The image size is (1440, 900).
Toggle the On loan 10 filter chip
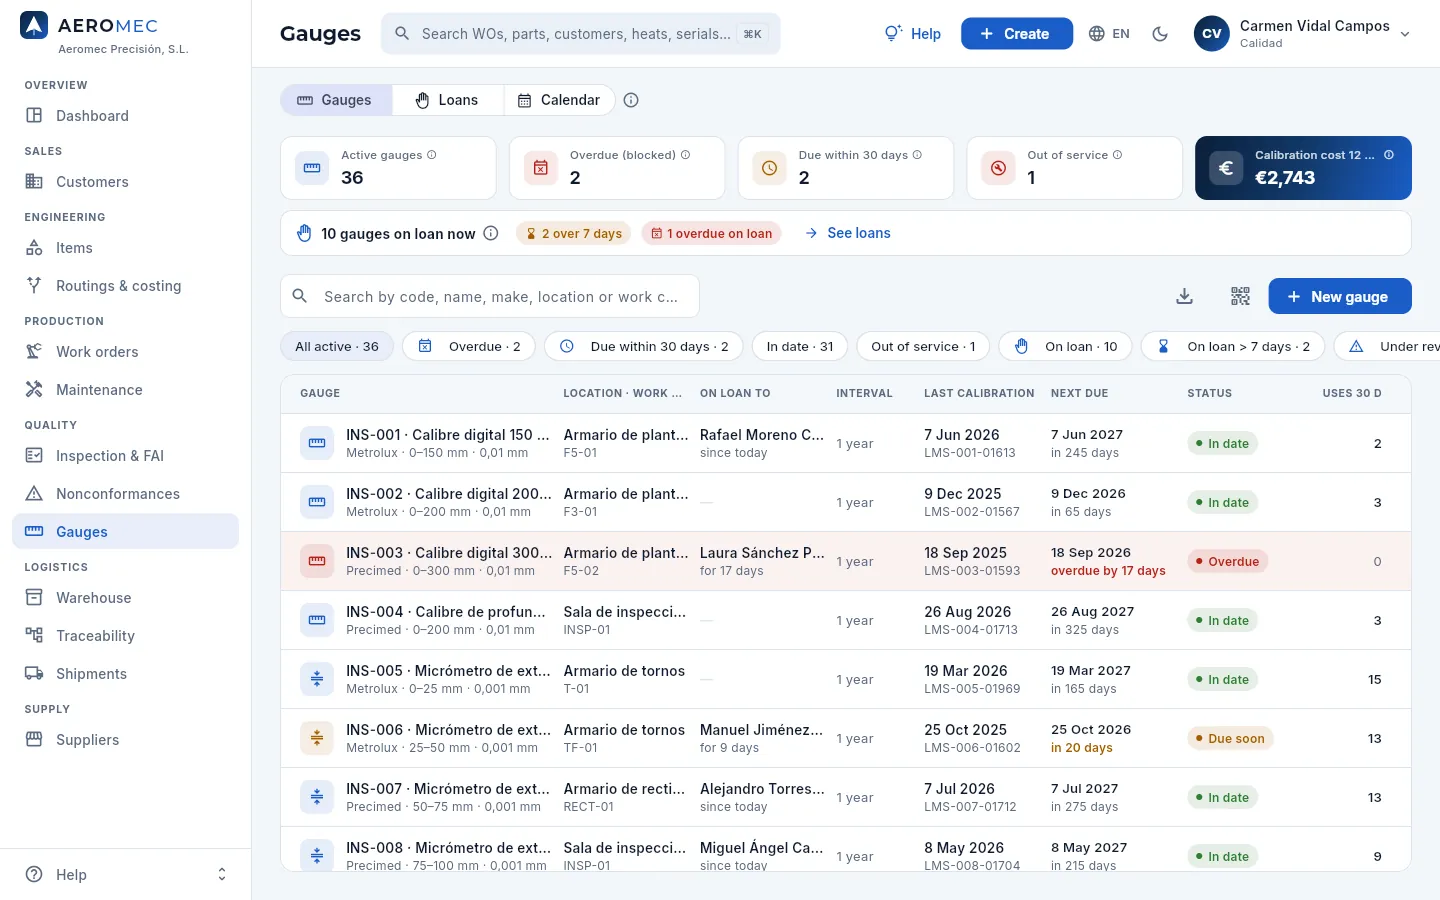point(1065,346)
